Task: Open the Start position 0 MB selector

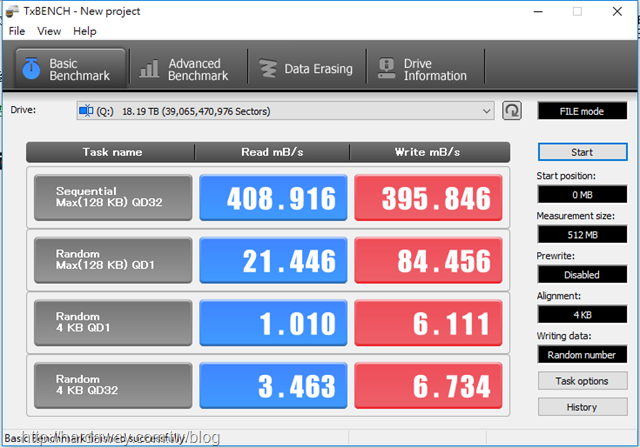Action: [582, 195]
